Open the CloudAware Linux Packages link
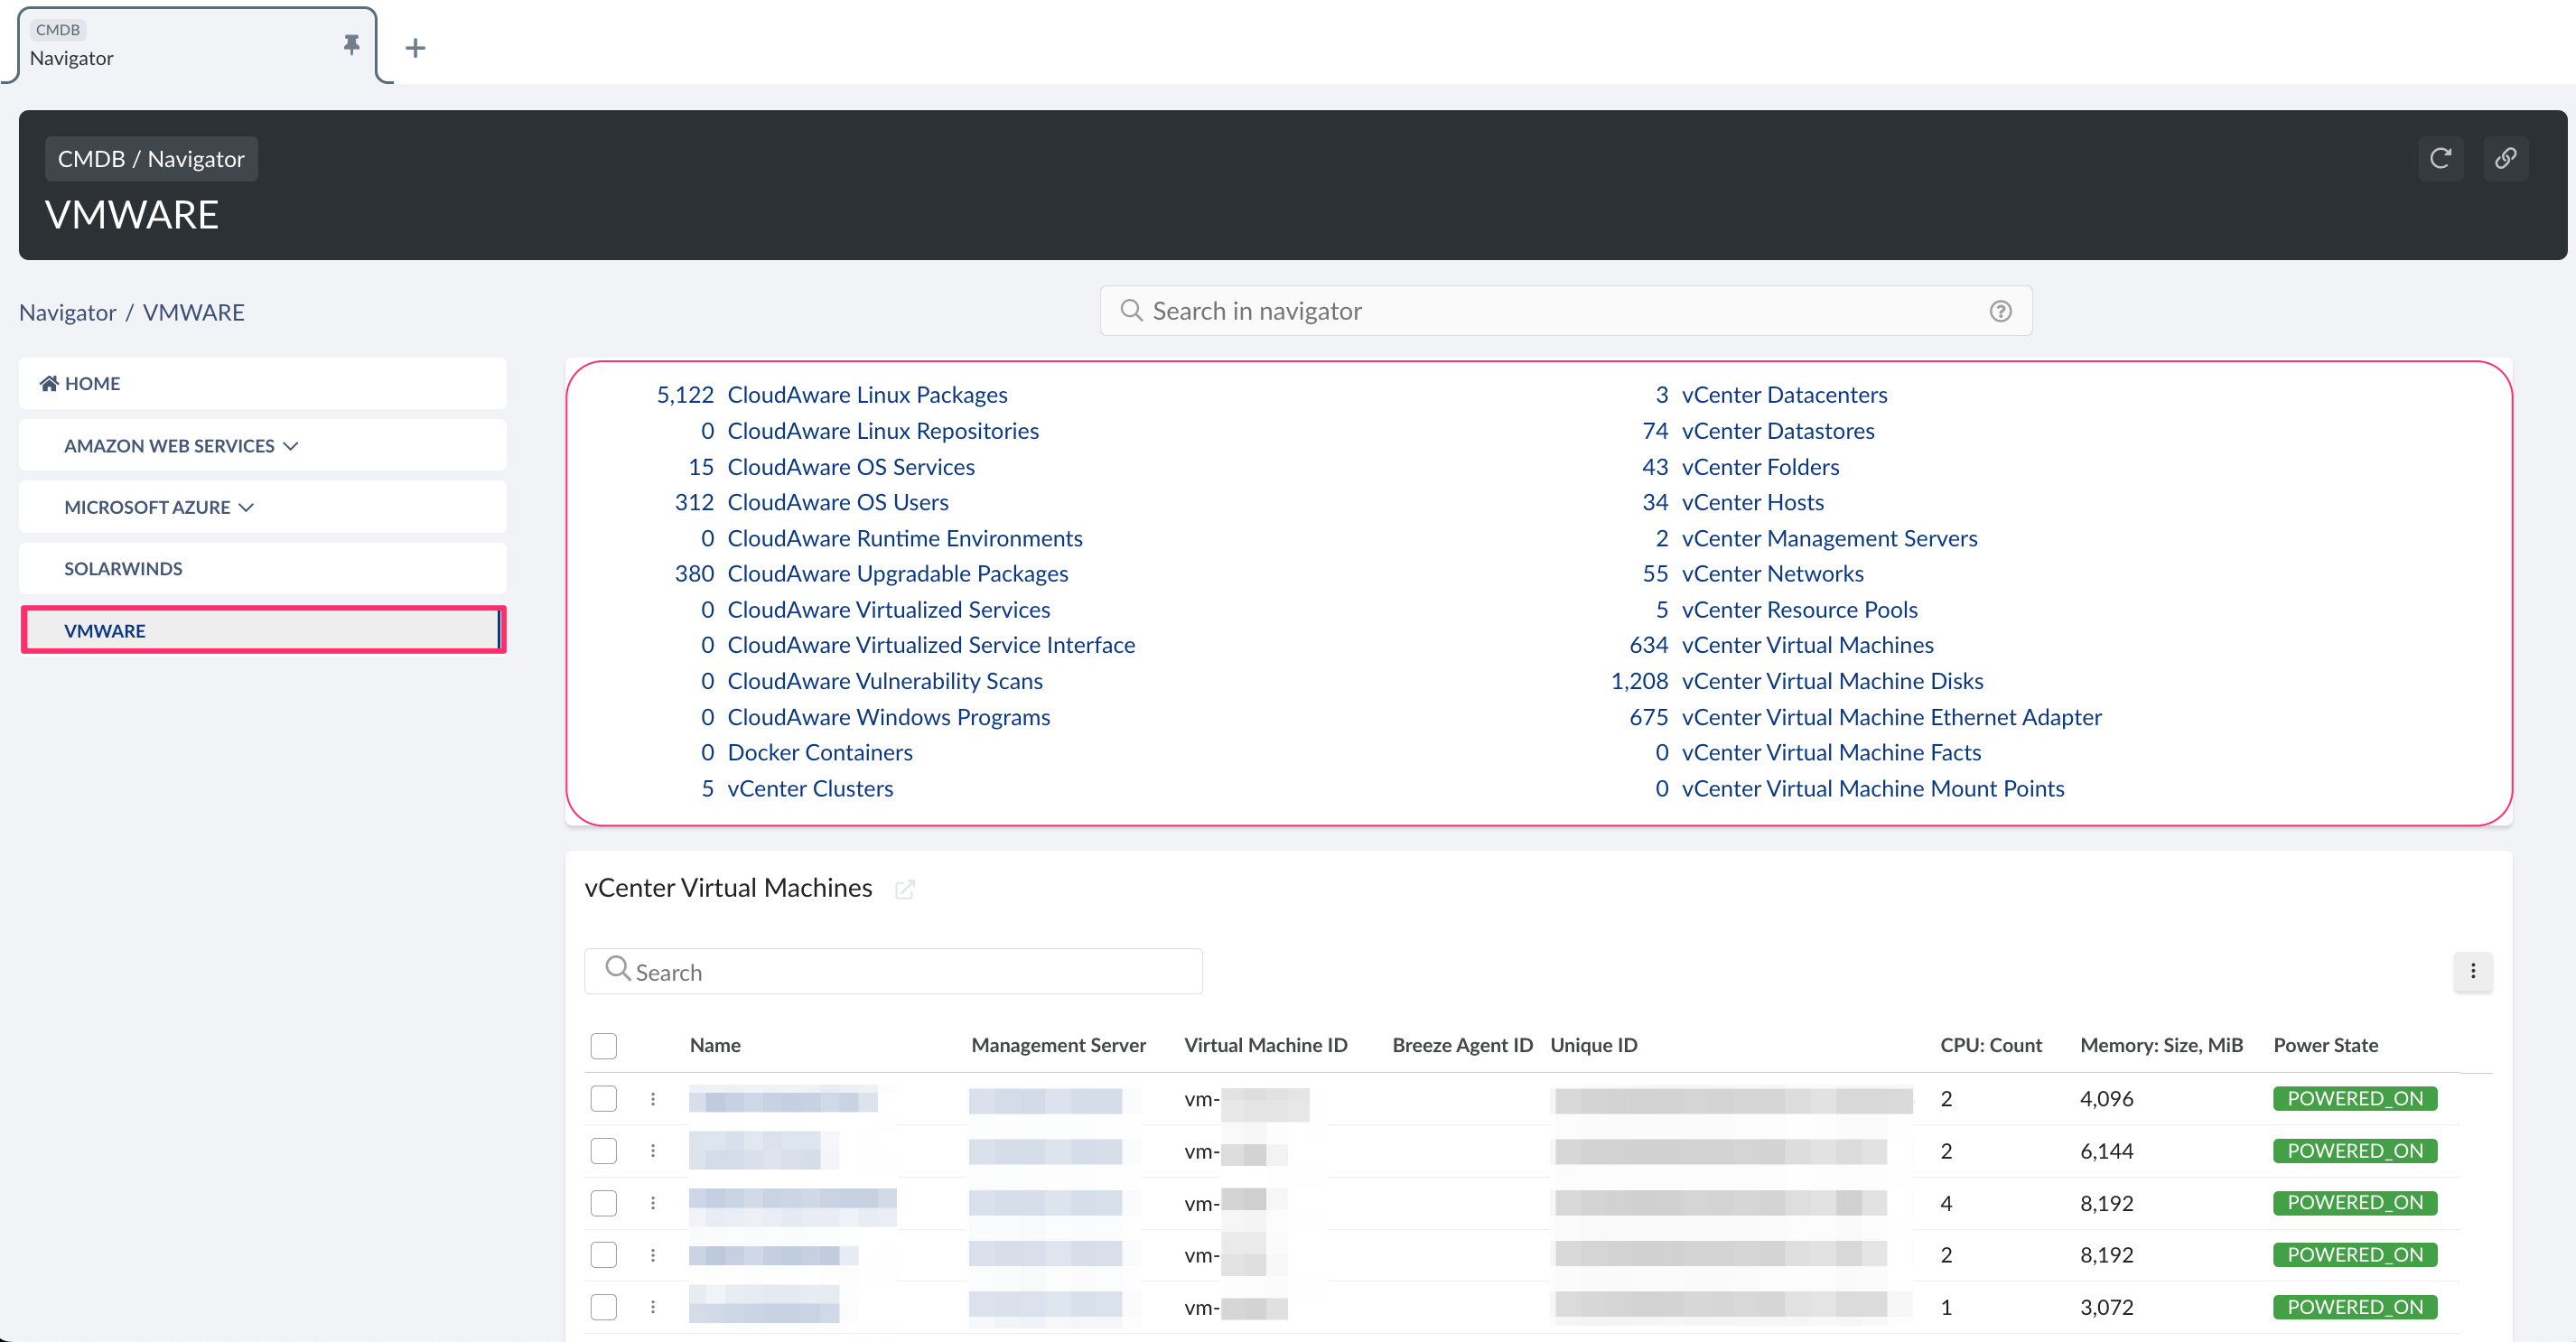2576x1342 pixels. [866, 394]
